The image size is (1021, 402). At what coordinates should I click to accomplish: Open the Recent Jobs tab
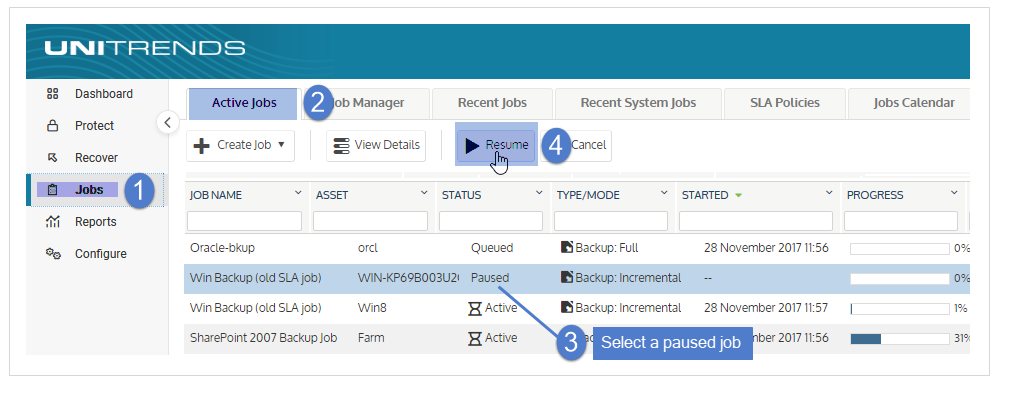pyautogui.click(x=492, y=103)
